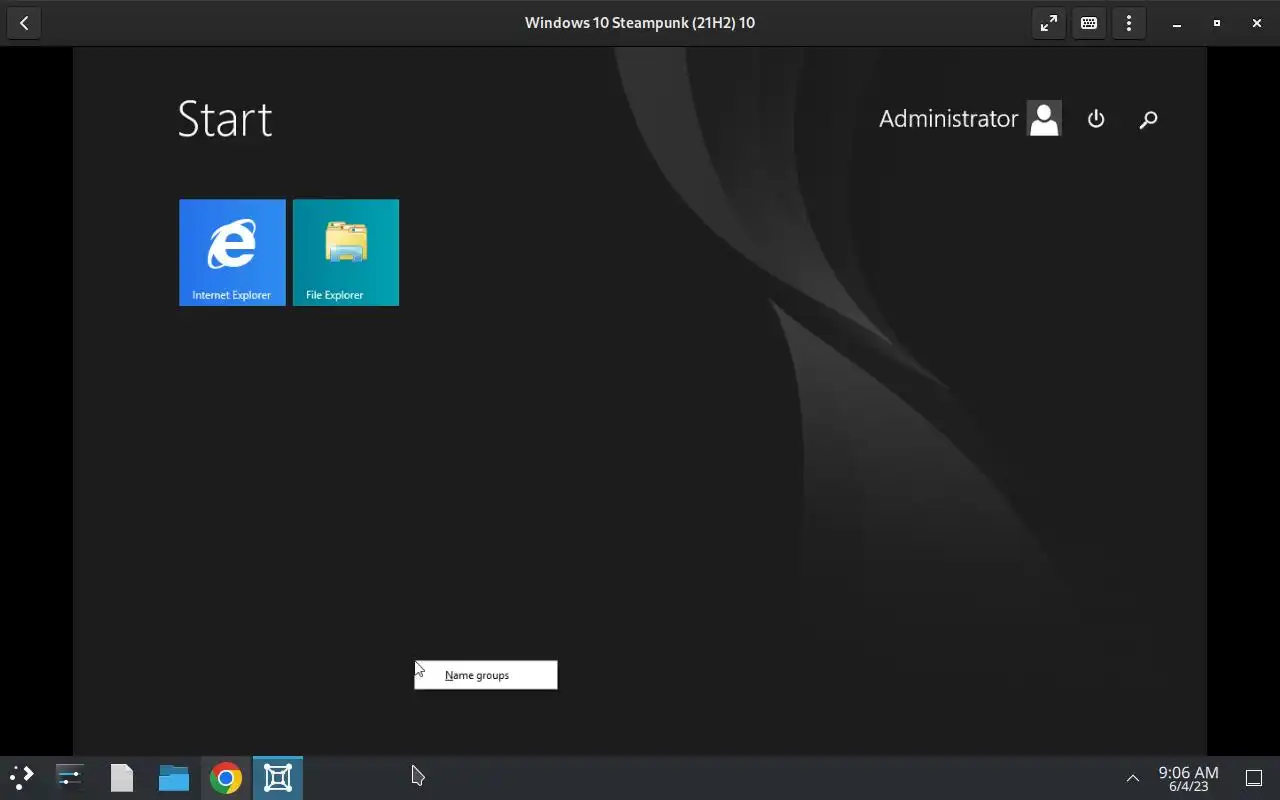Open the blue folder file manager

[174, 777]
